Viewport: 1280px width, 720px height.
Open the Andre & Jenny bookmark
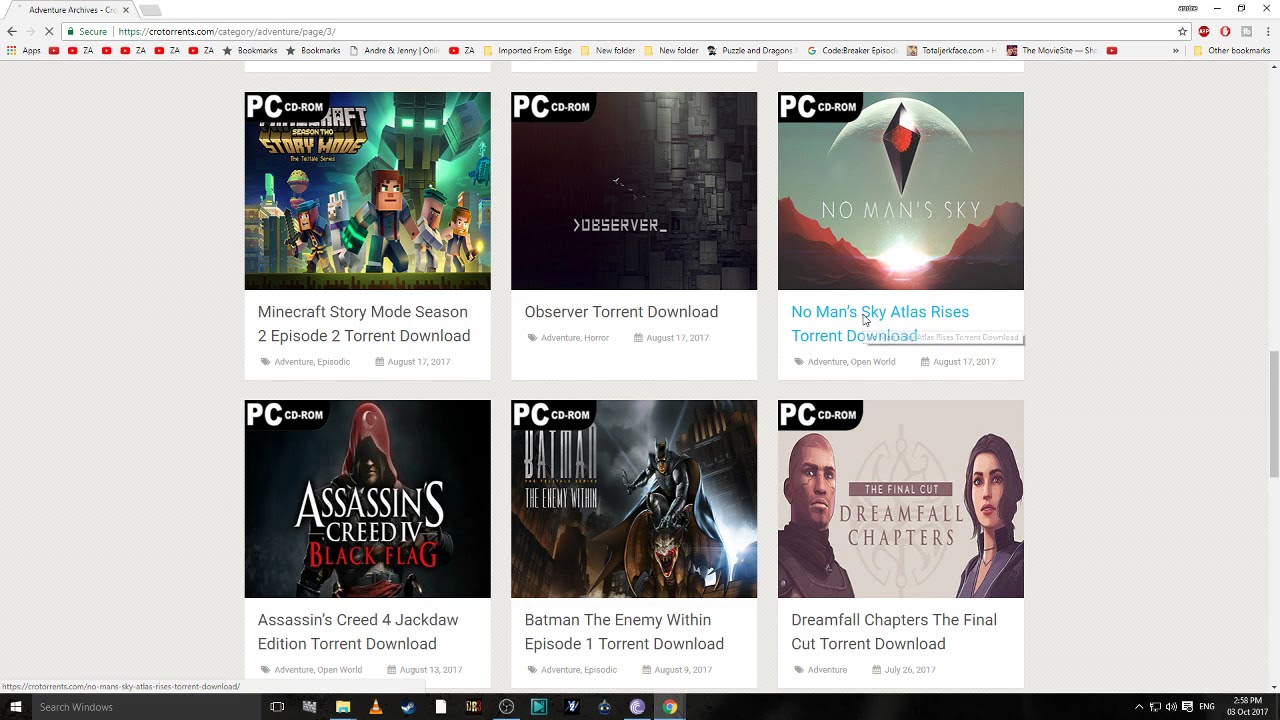pyautogui.click(x=394, y=50)
